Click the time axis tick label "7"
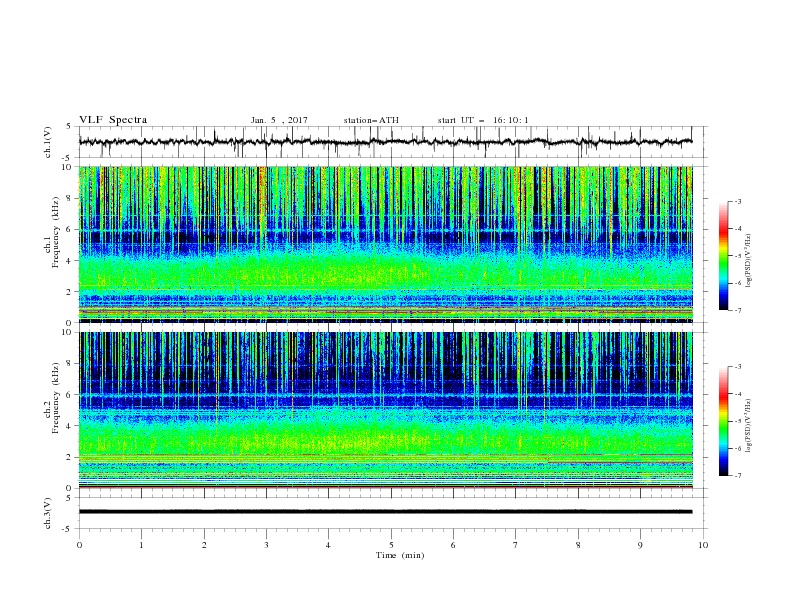This screenshot has height=612, width=792. coord(516,545)
